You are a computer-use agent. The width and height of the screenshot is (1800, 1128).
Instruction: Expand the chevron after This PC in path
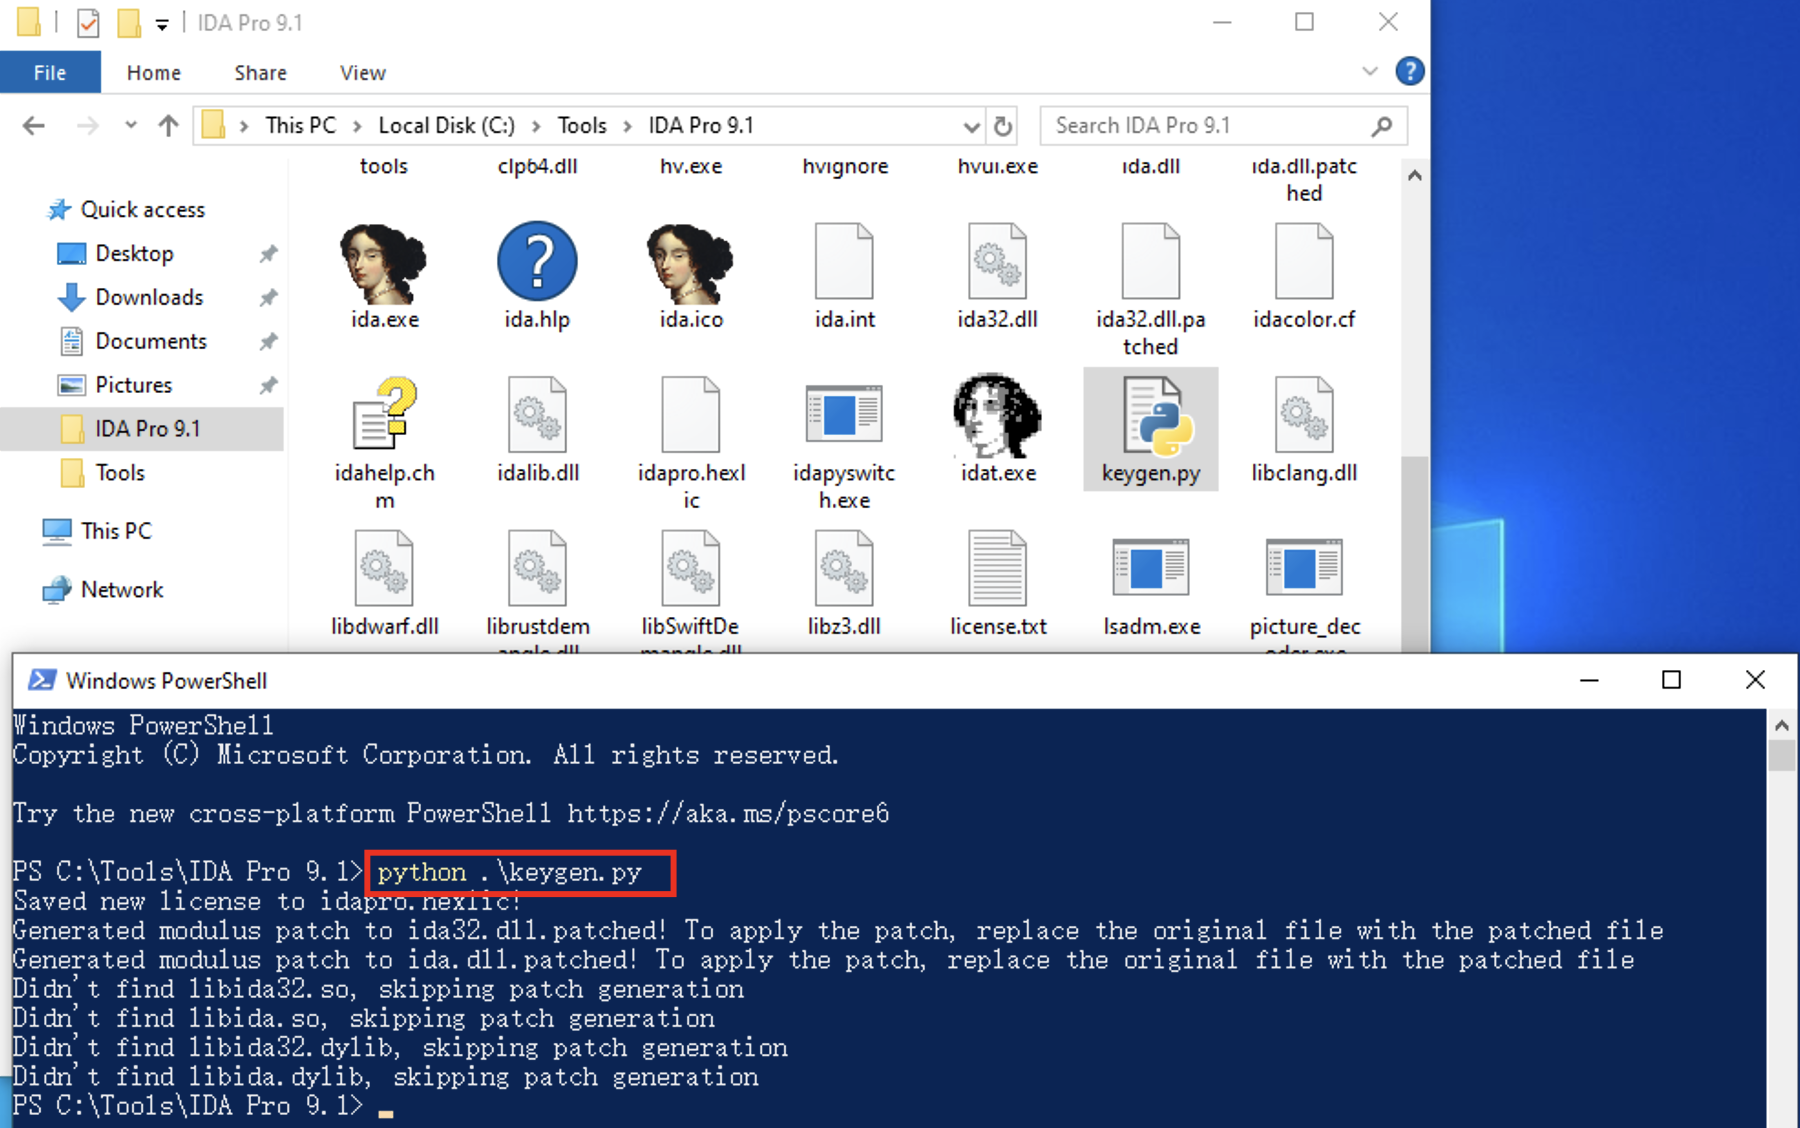pyautogui.click(x=357, y=126)
